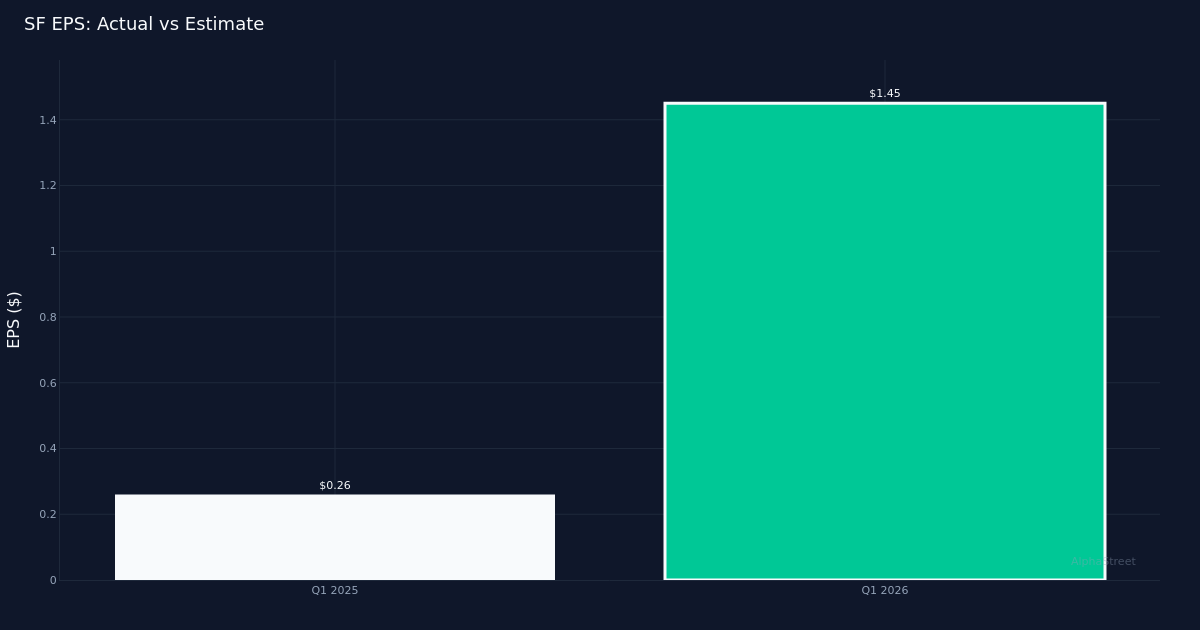Select the Q1 2025 x-axis label
Image resolution: width=1200 pixels, height=630 pixels.
pos(335,591)
